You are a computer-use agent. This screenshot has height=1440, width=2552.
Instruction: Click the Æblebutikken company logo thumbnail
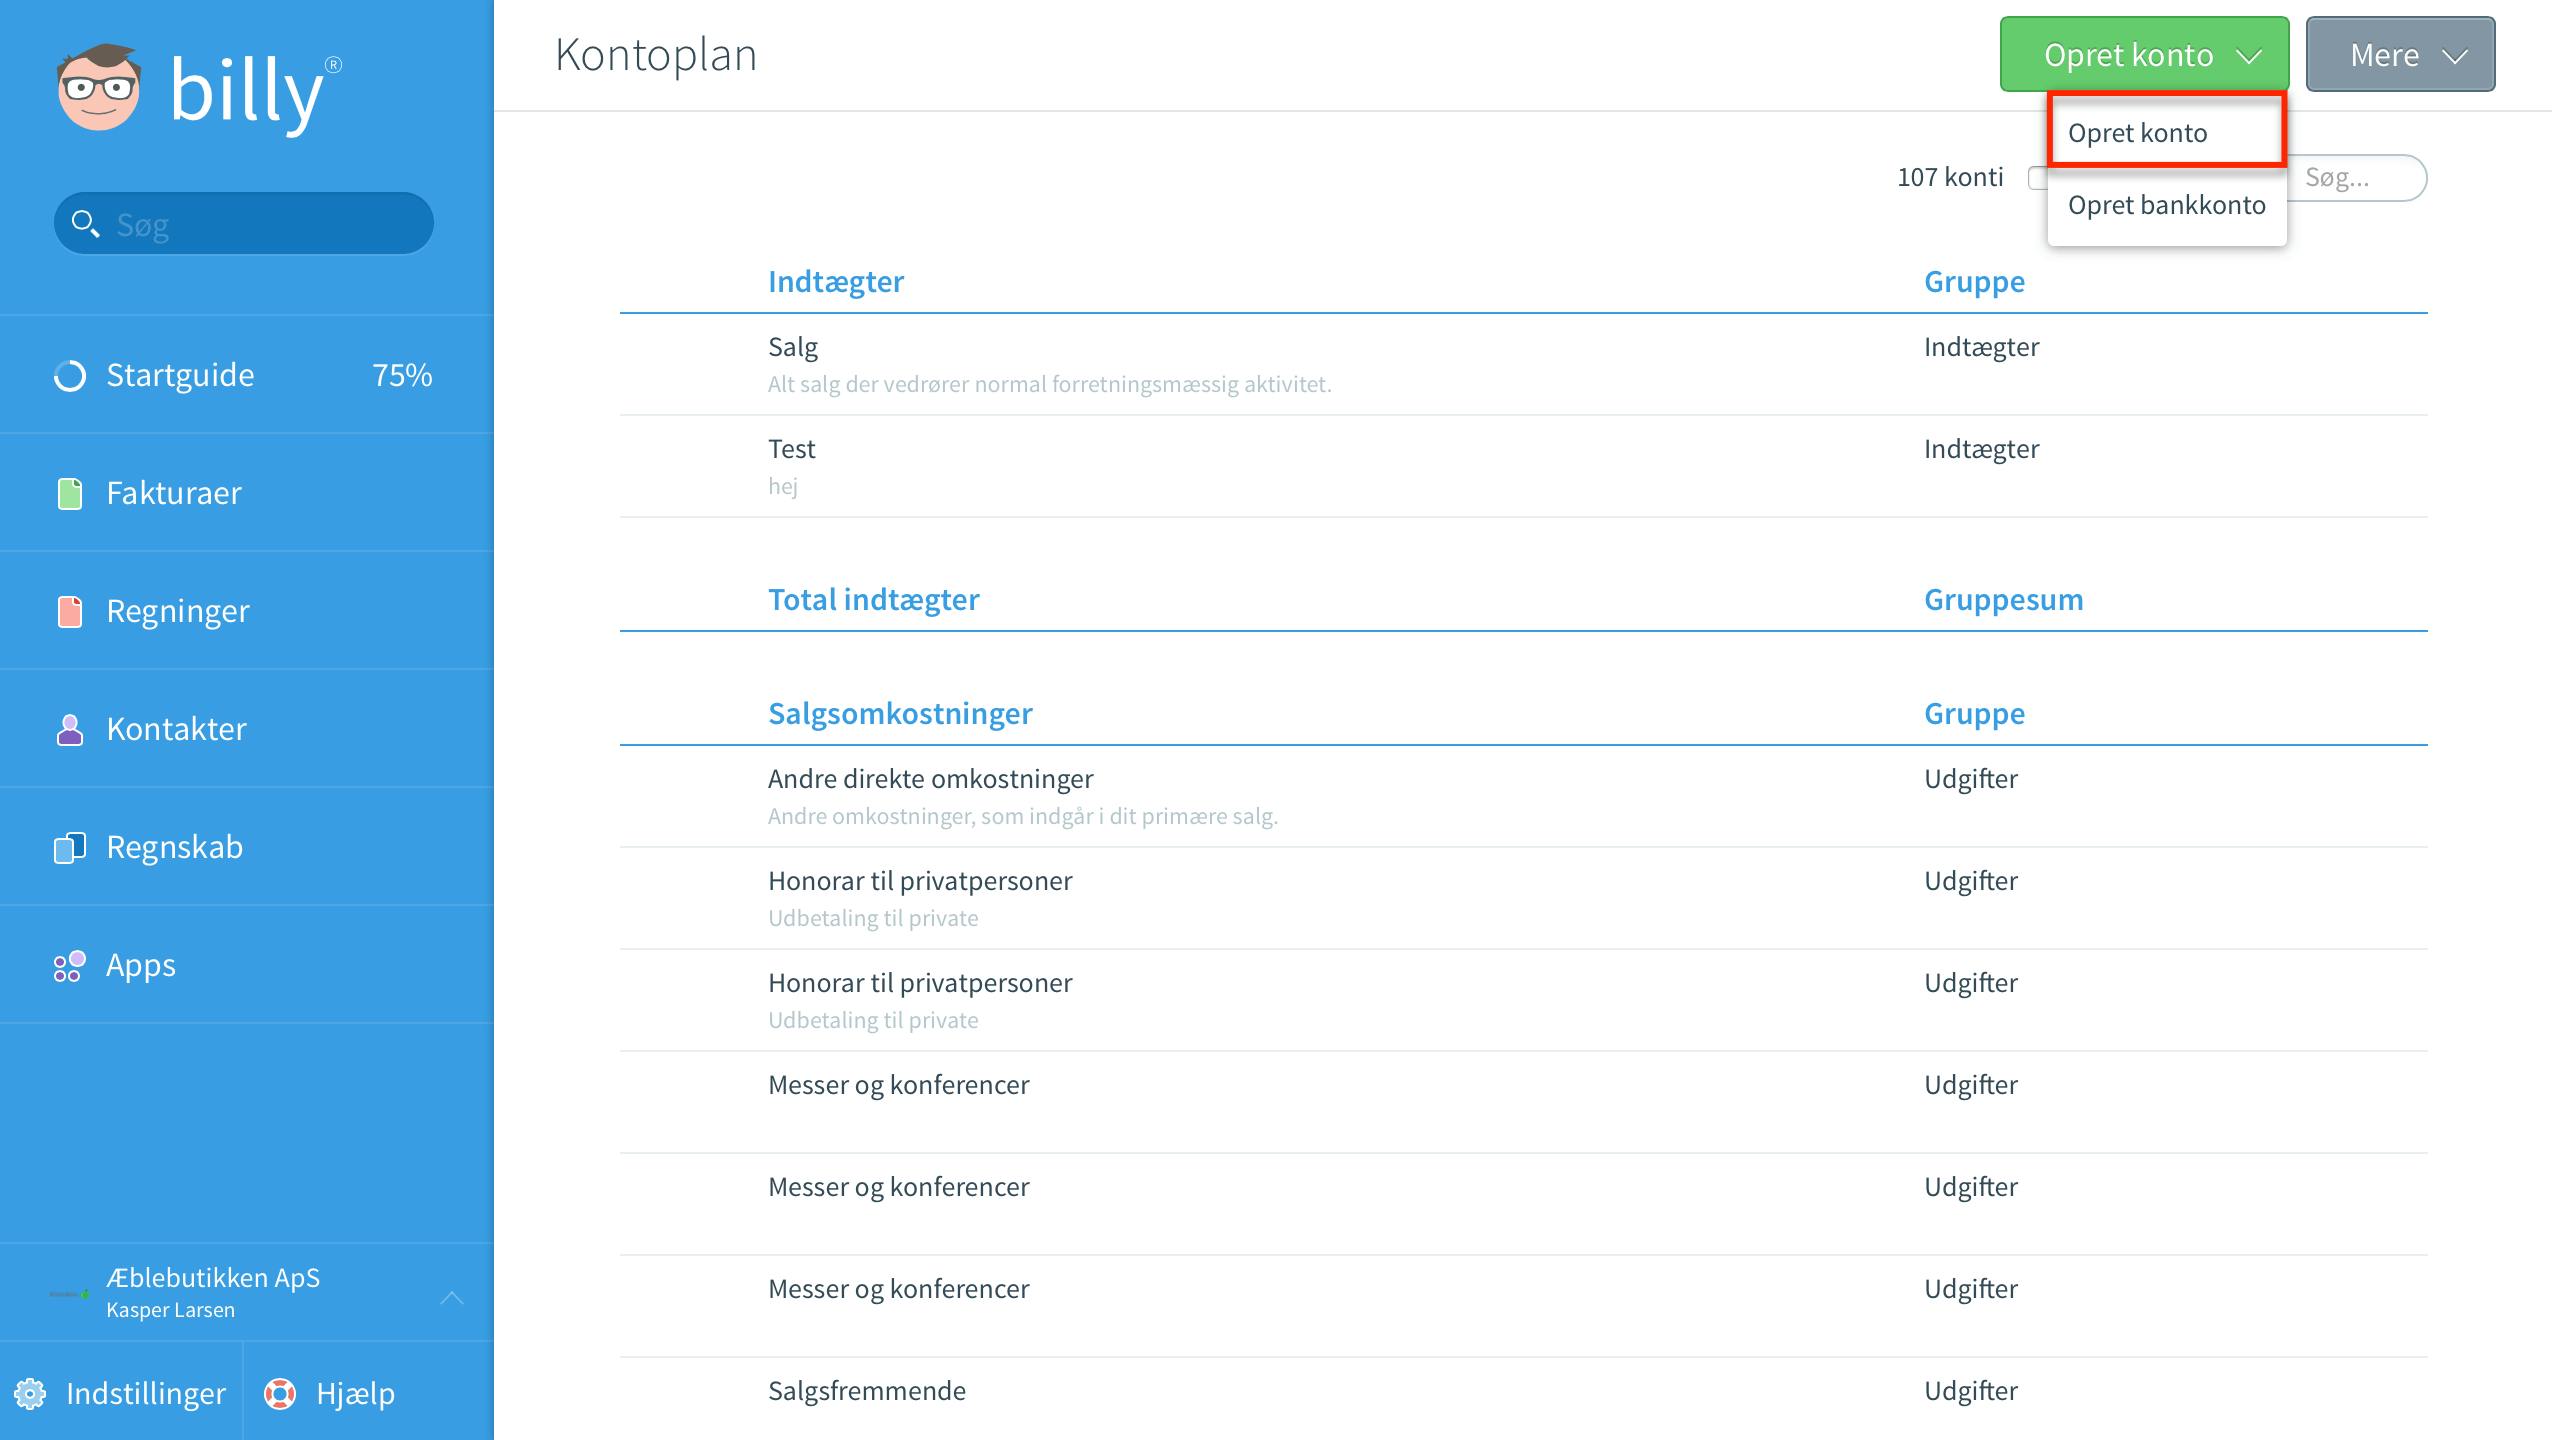[x=70, y=1294]
